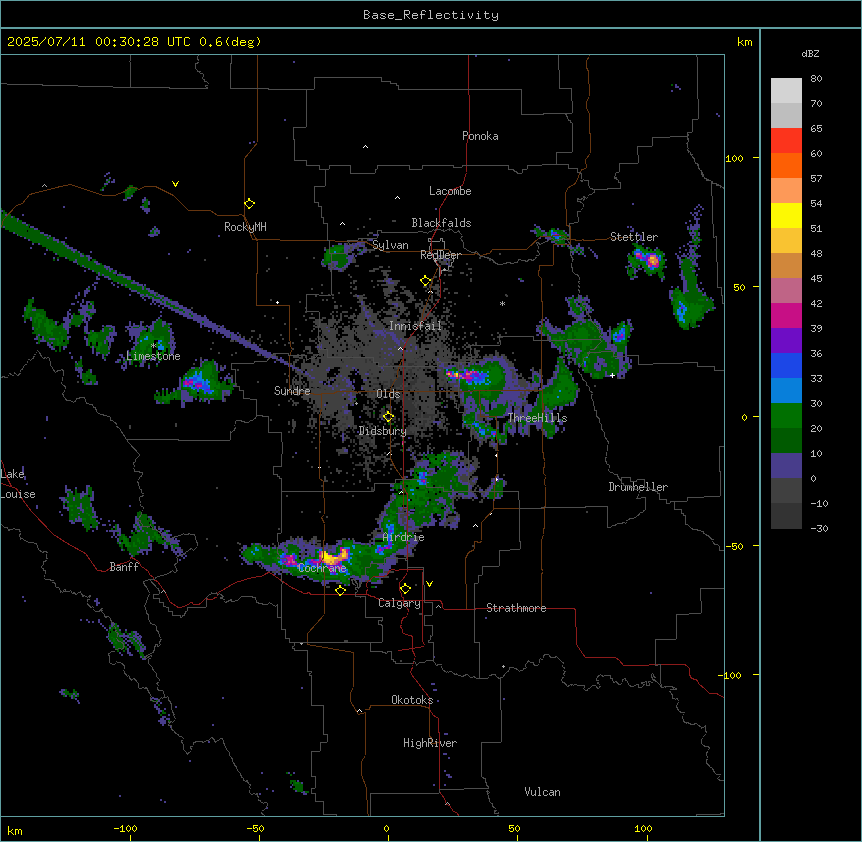The image size is (862, 842).
Task: Click the Calgary city label
Action: coord(399,603)
